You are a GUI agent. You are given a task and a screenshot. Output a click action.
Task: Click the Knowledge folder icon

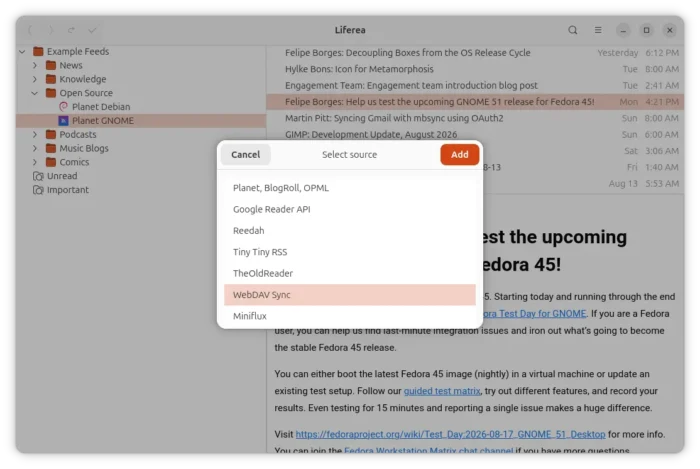pyautogui.click(x=51, y=79)
